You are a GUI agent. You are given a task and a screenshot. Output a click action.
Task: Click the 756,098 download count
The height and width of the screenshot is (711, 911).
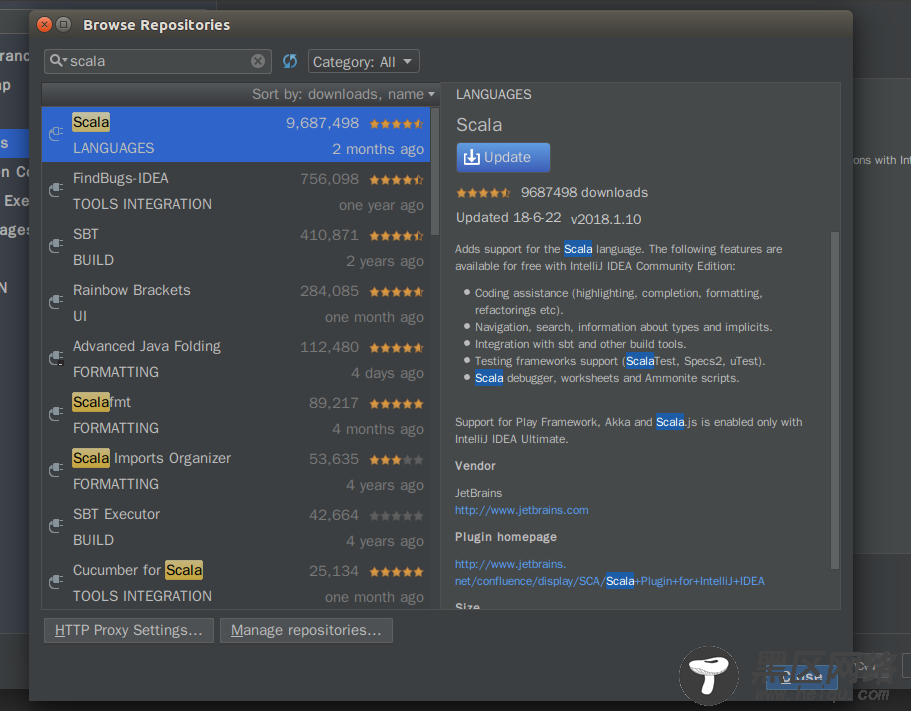coord(329,179)
